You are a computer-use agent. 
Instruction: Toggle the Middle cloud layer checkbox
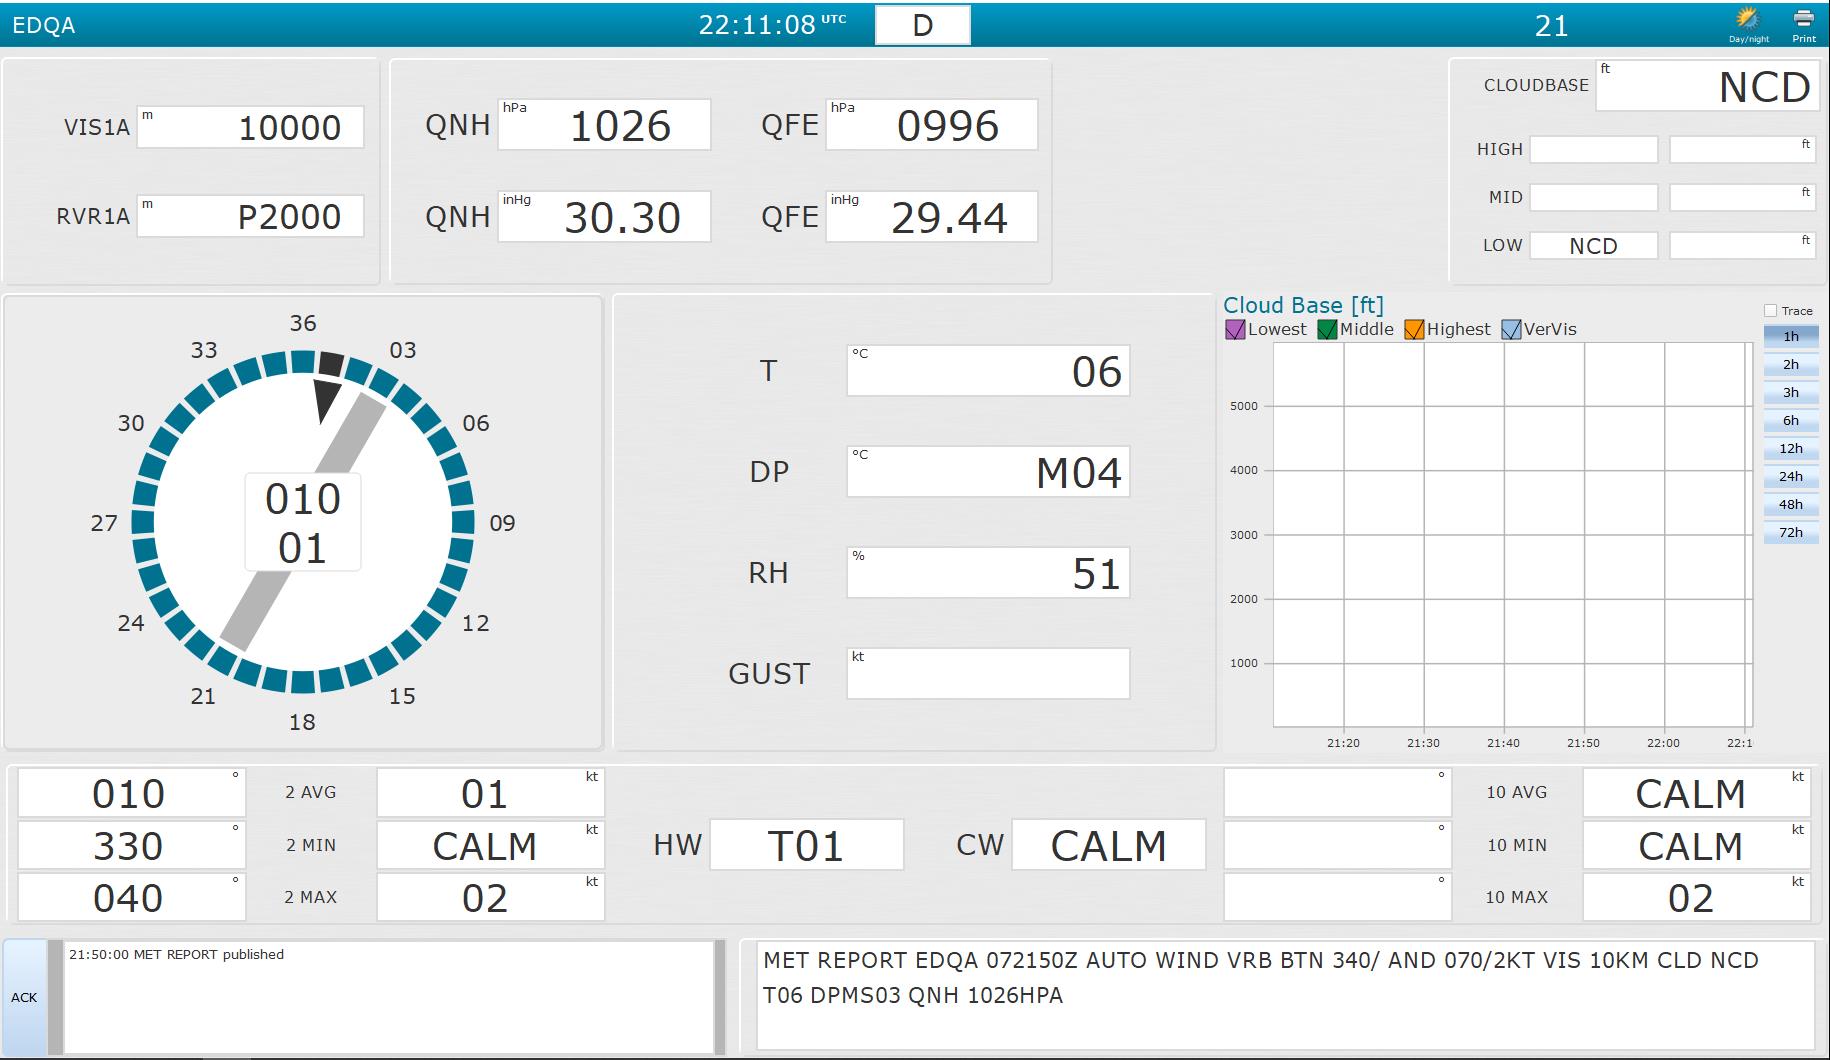tap(1327, 330)
